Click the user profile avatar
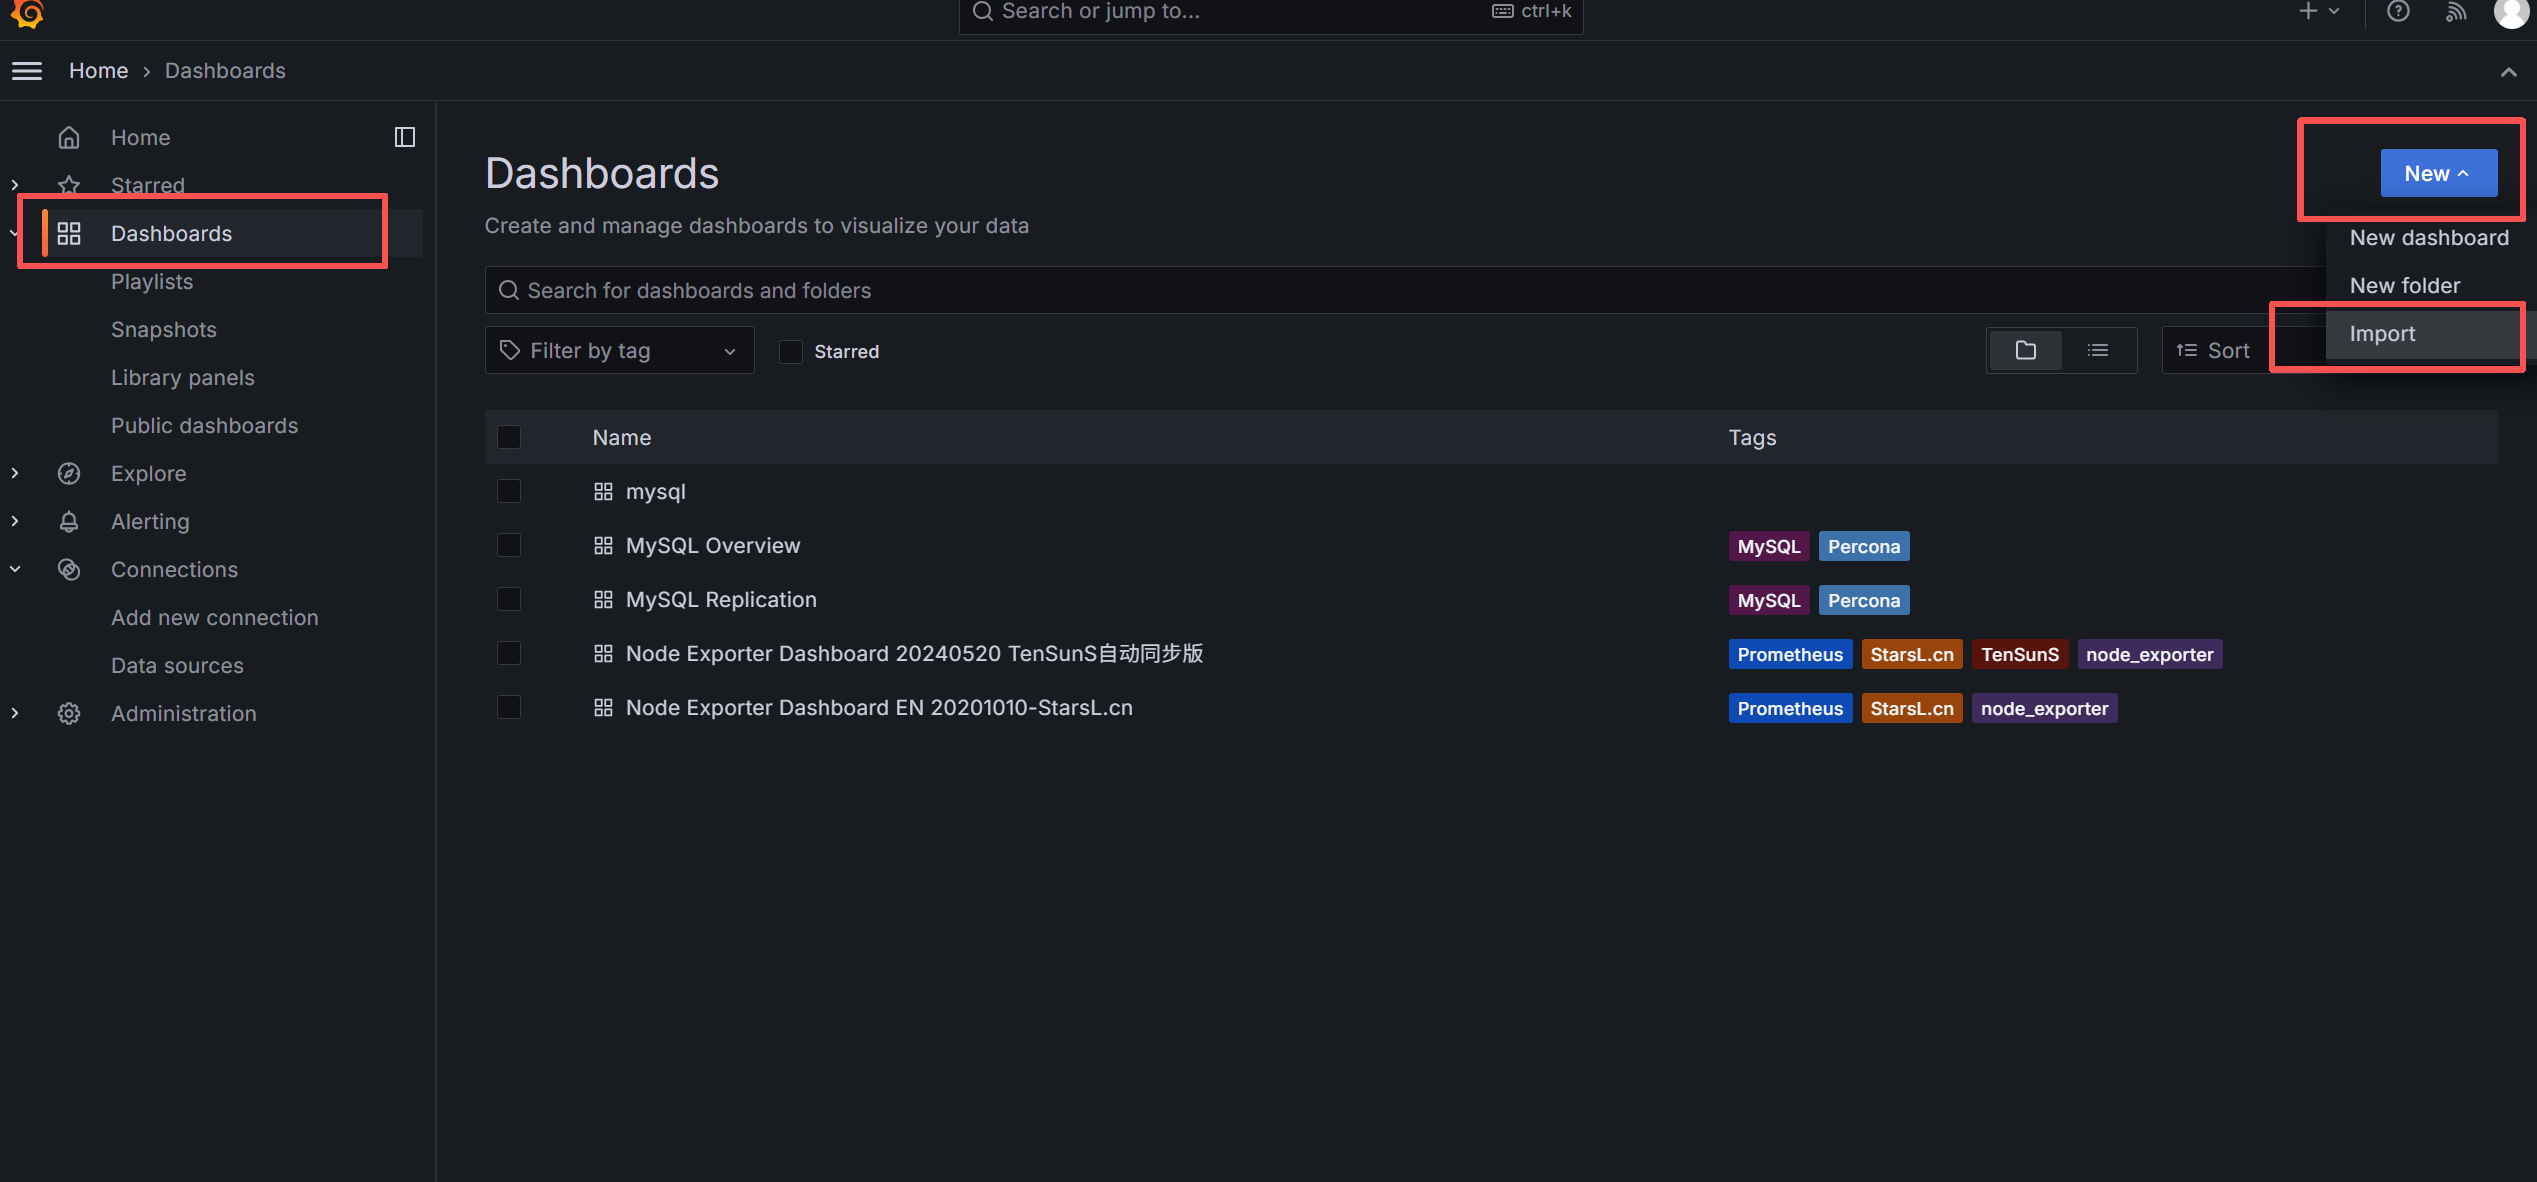This screenshot has width=2537, height=1182. click(2511, 12)
